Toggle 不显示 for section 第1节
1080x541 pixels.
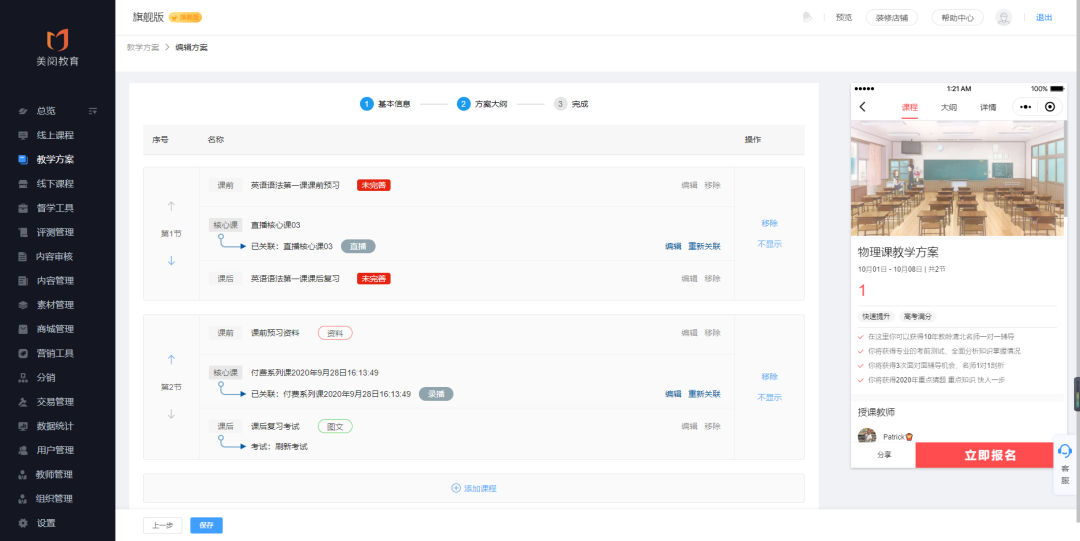[x=769, y=244]
